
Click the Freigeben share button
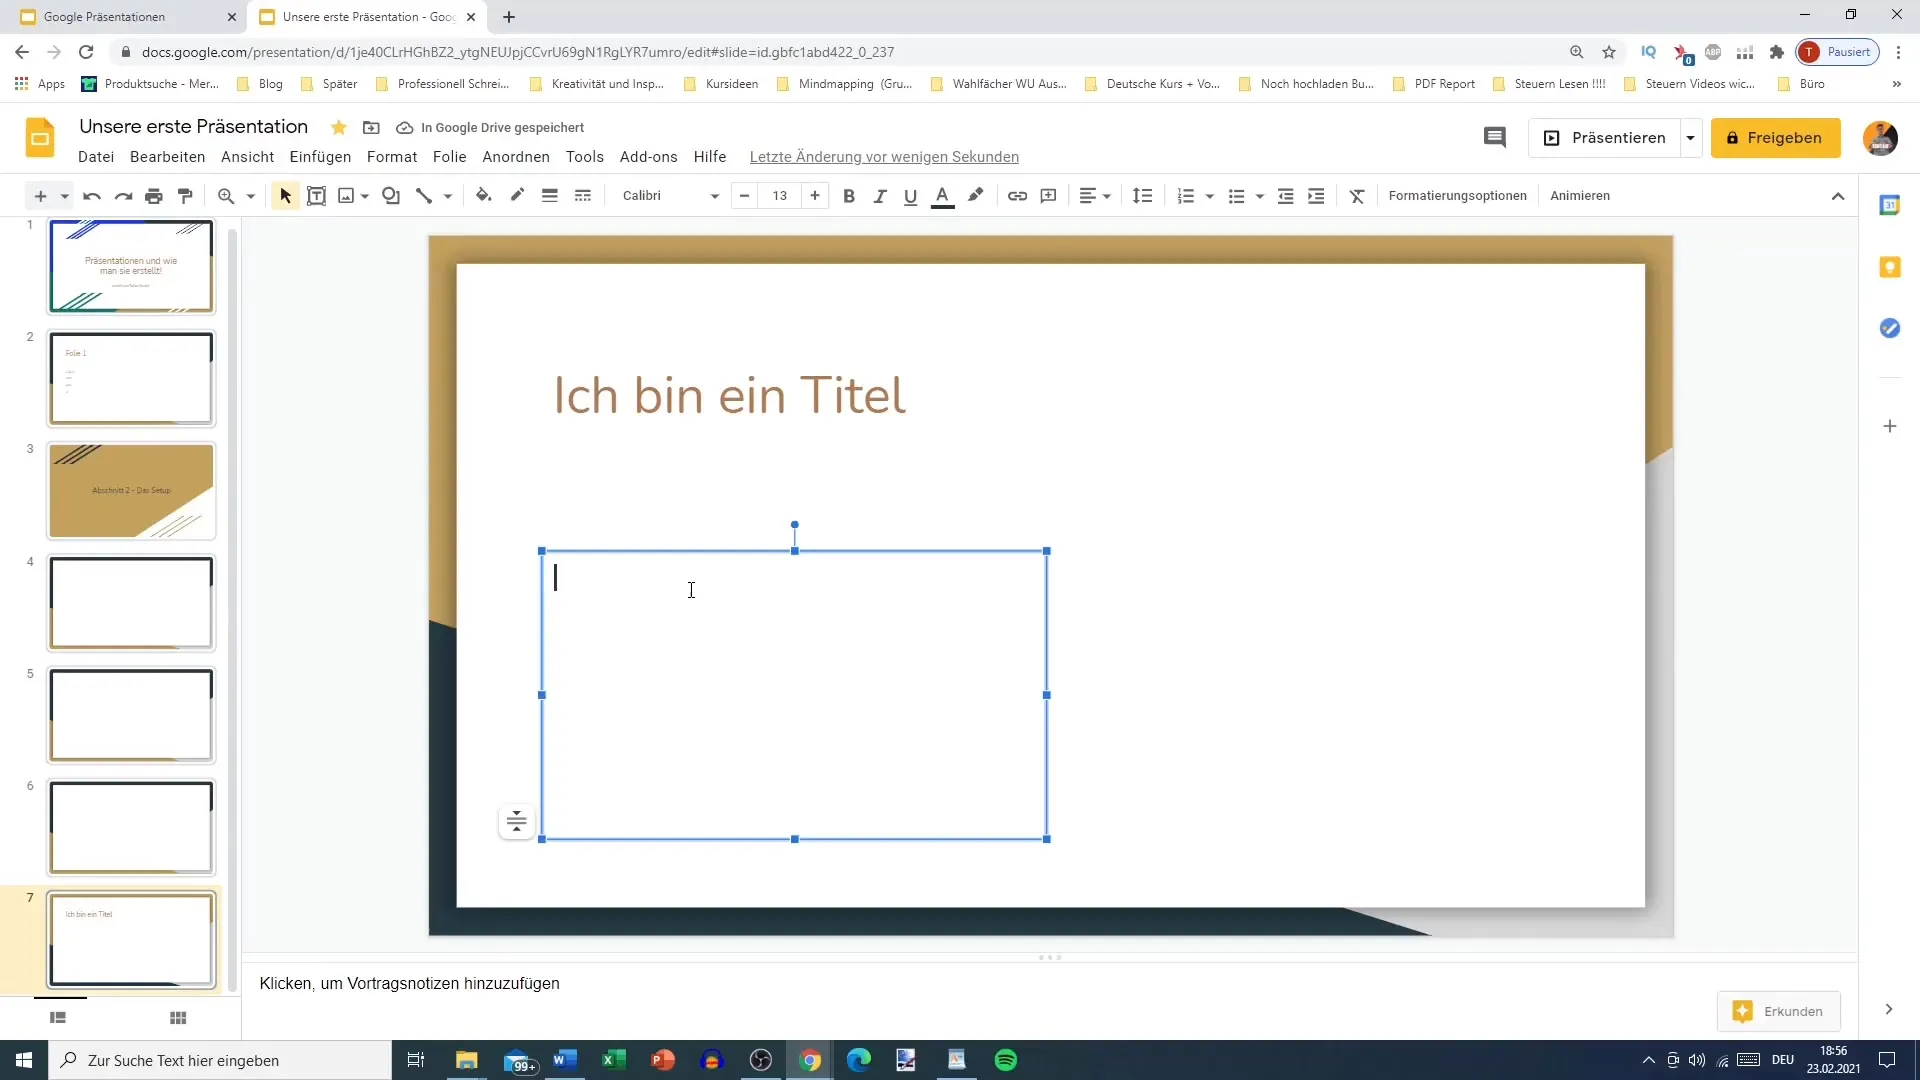[x=1775, y=138]
